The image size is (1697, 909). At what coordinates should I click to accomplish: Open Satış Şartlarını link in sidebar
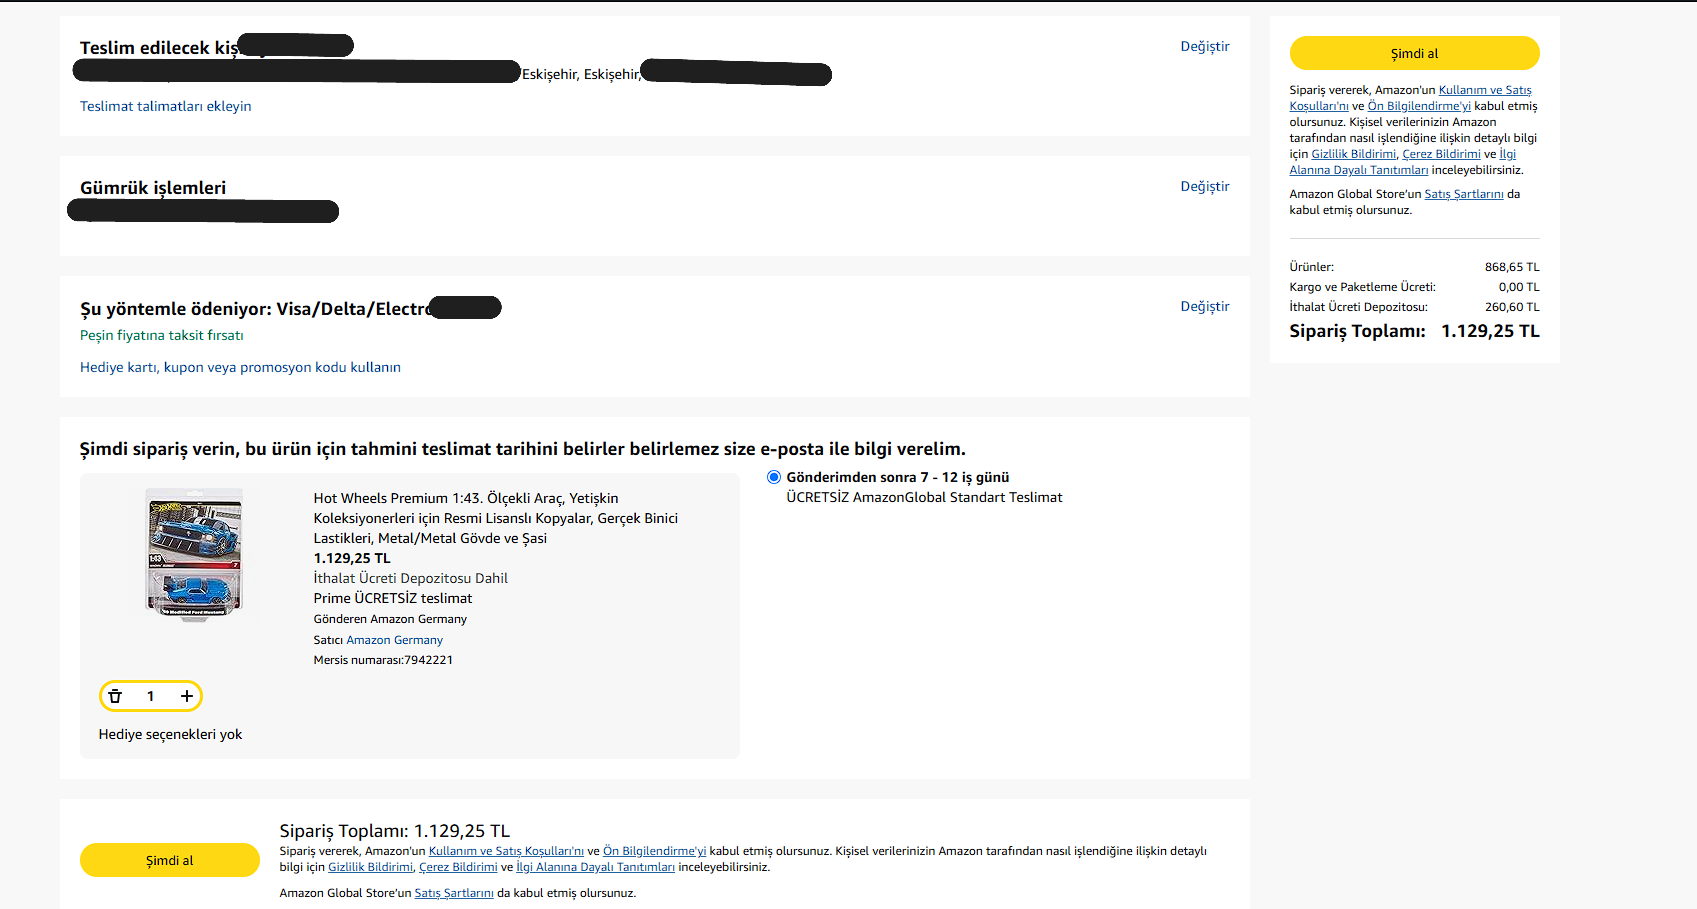point(1464,194)
